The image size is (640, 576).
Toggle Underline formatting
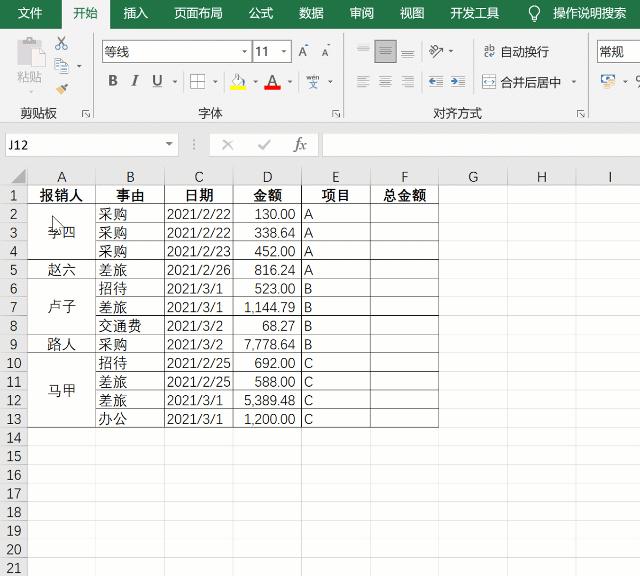(x=157, y=81)
